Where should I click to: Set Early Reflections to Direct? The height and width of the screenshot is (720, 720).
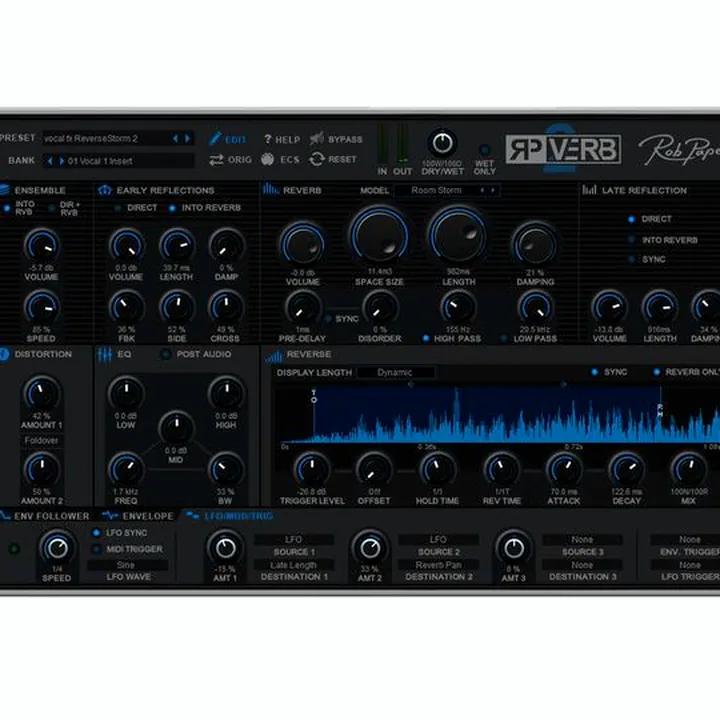coord(118,208)
